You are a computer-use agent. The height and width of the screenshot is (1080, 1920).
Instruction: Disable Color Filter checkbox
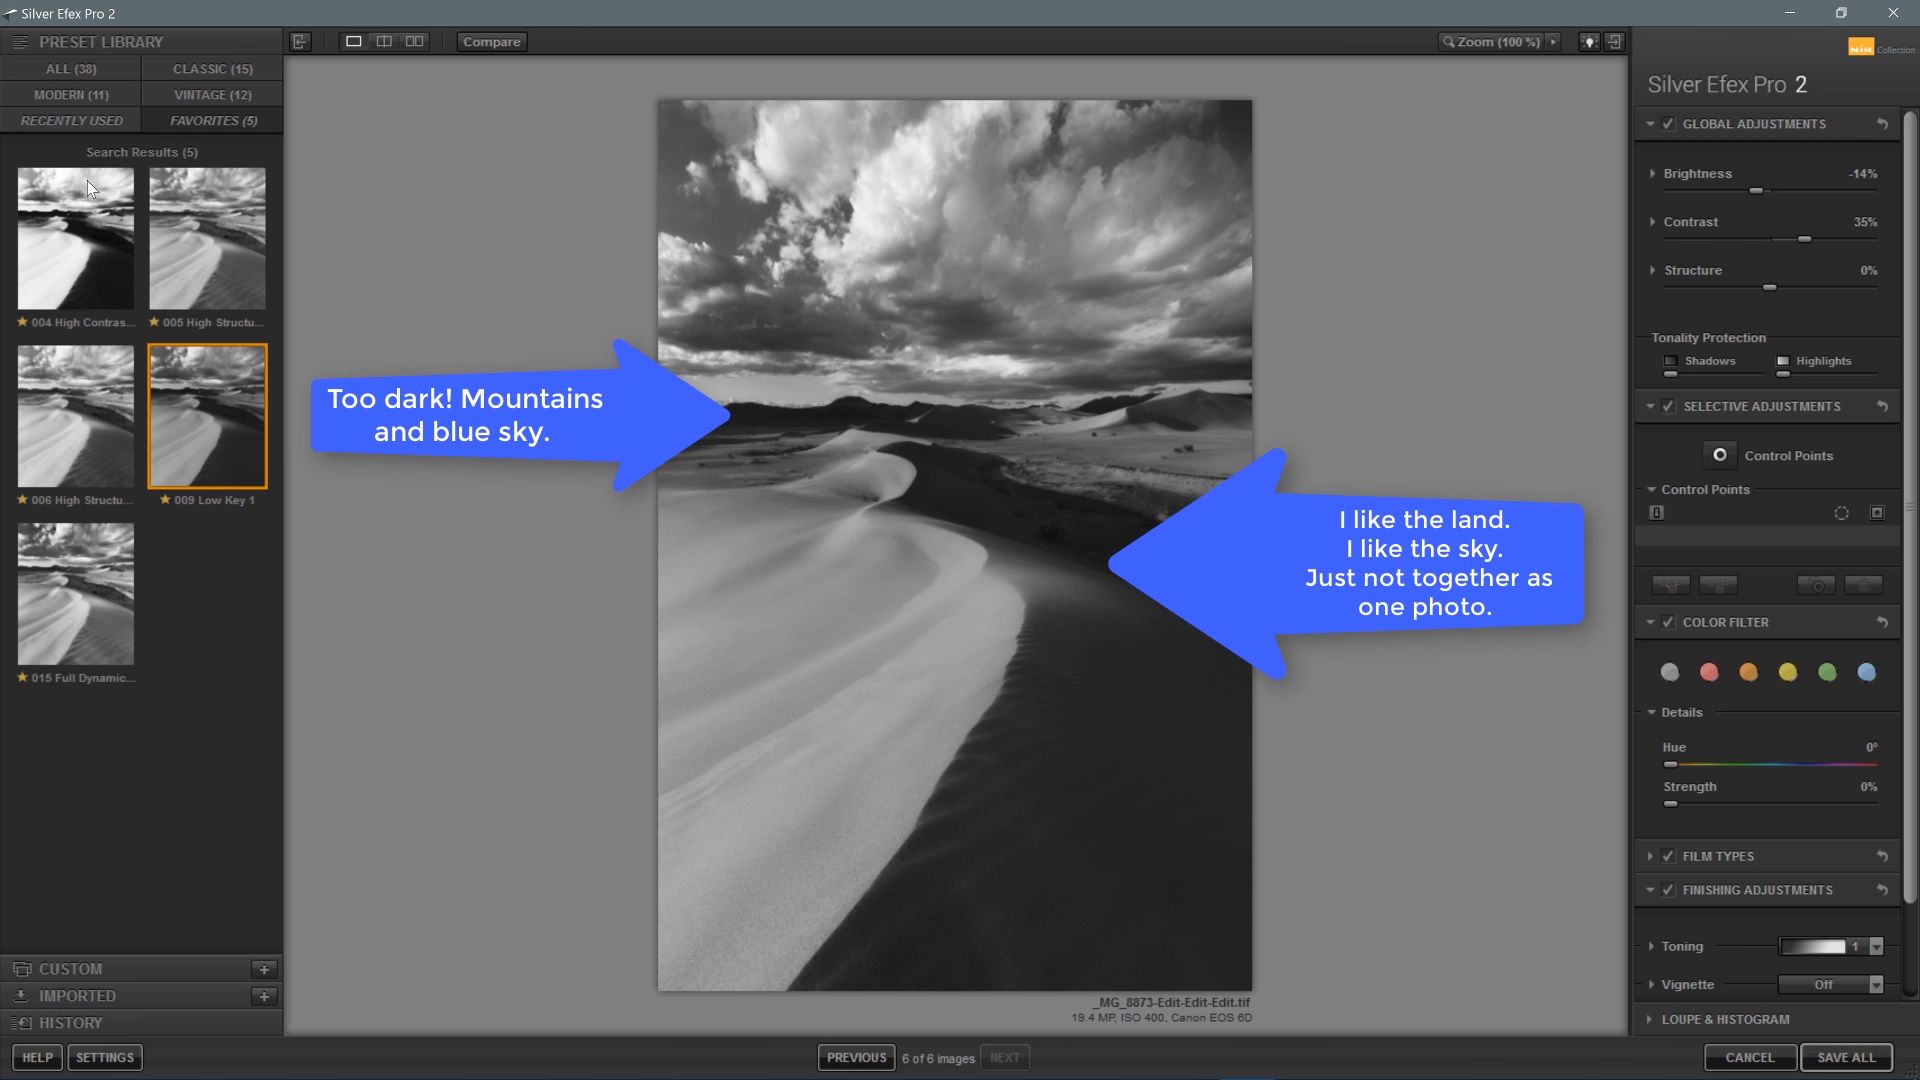[x=1668, y=622]
